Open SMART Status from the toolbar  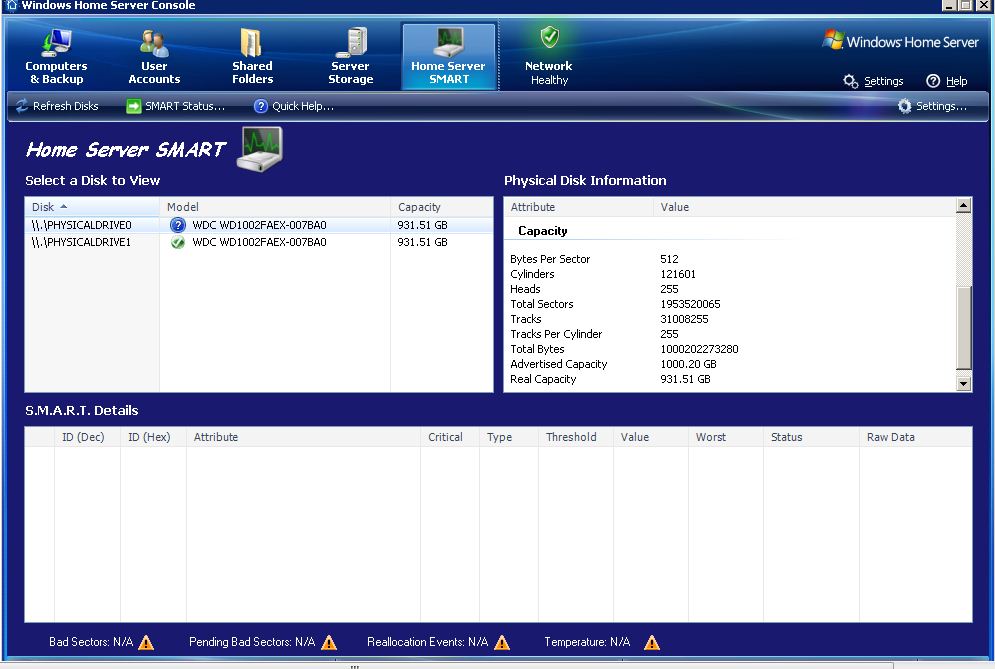pyautogui.click(x=176, y=106)
